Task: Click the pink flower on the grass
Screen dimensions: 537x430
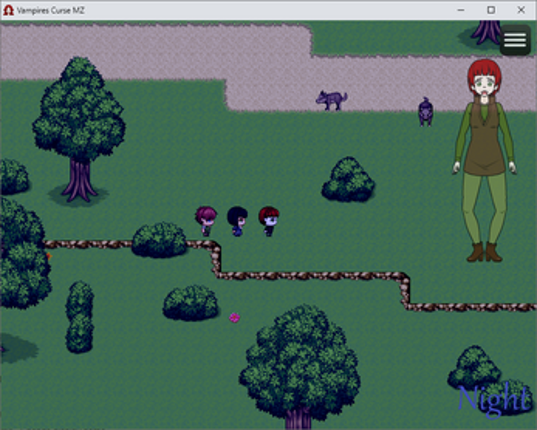Action: [x=235, y=318]
